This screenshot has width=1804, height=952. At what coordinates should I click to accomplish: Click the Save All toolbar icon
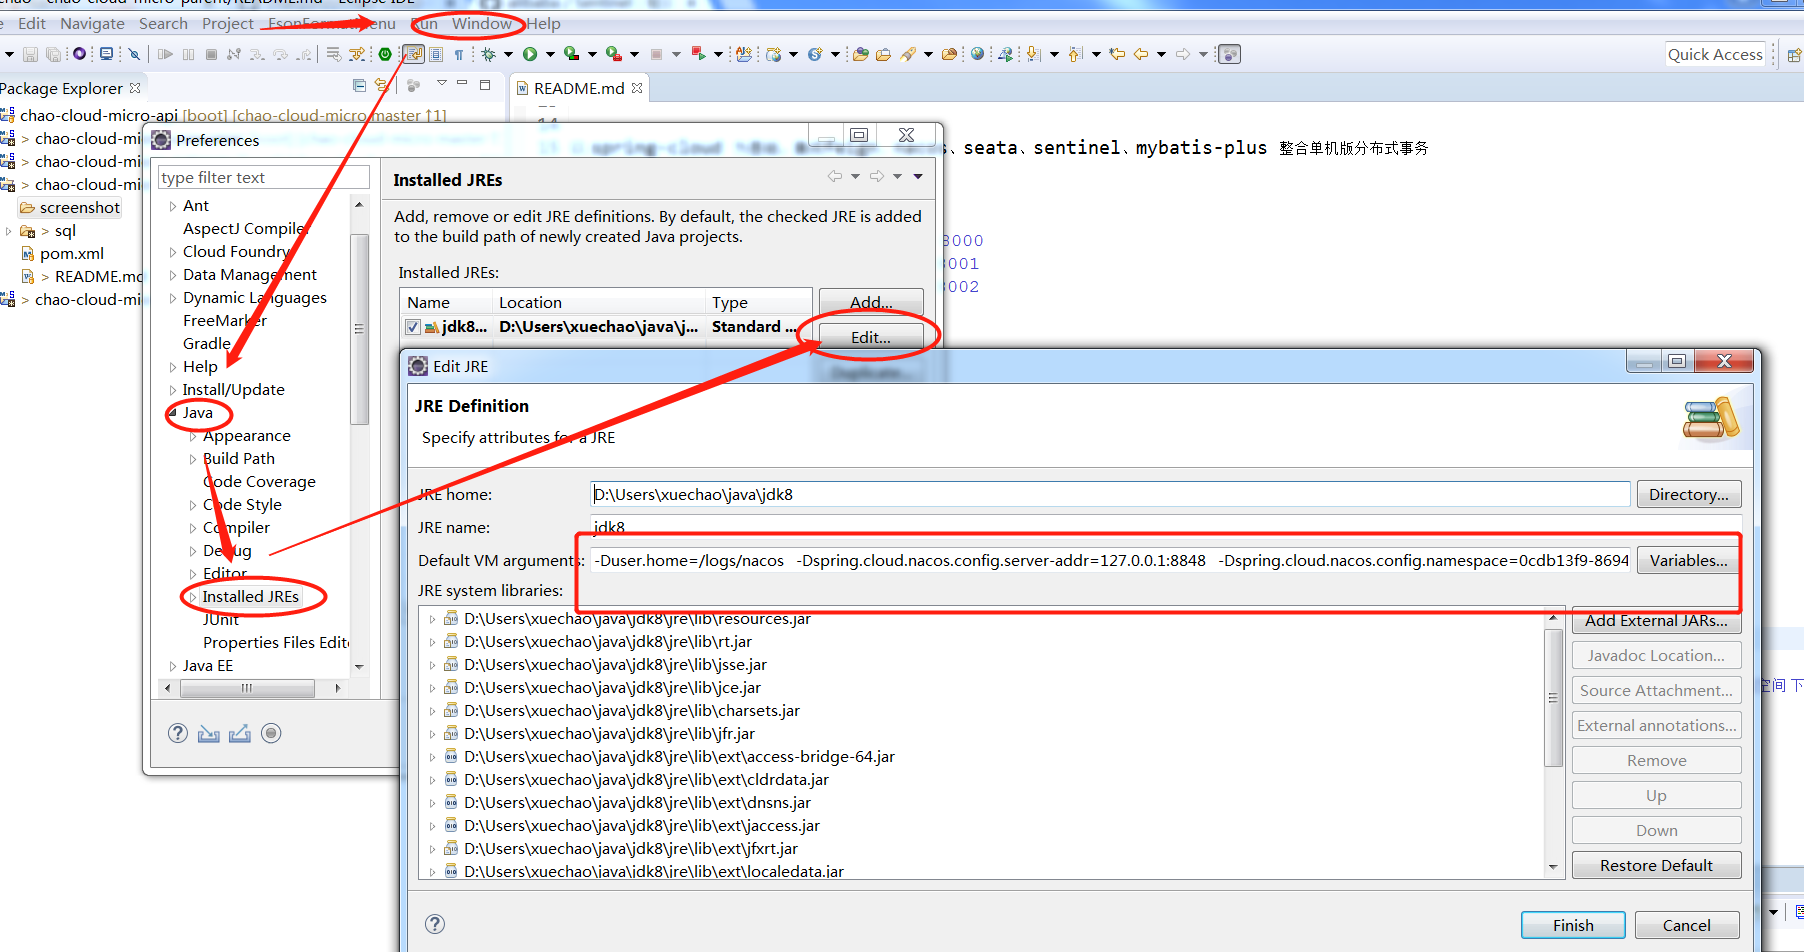pos(53,54)
